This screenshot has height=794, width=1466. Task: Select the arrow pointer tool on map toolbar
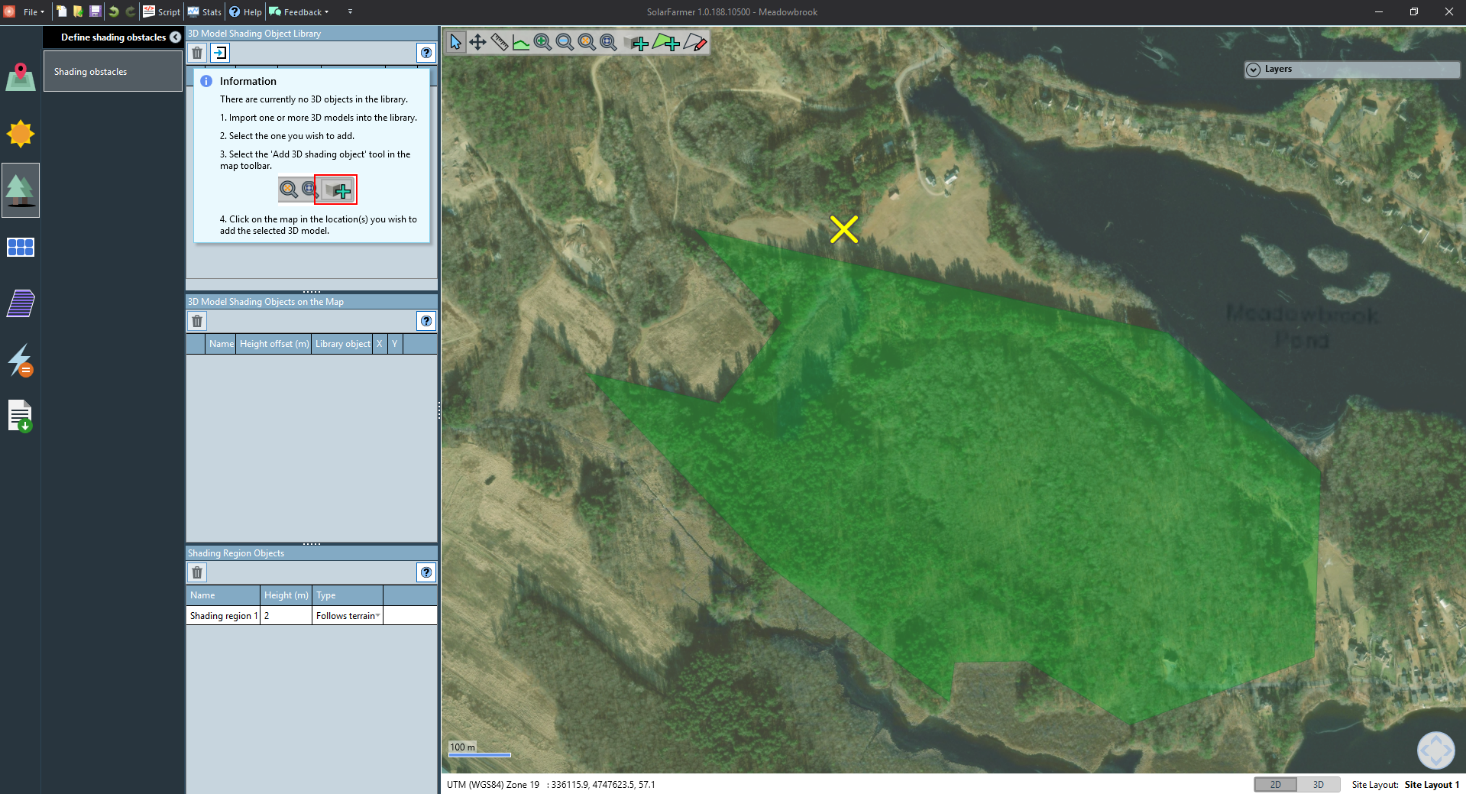pyautogui.click(x=456, y=42)
